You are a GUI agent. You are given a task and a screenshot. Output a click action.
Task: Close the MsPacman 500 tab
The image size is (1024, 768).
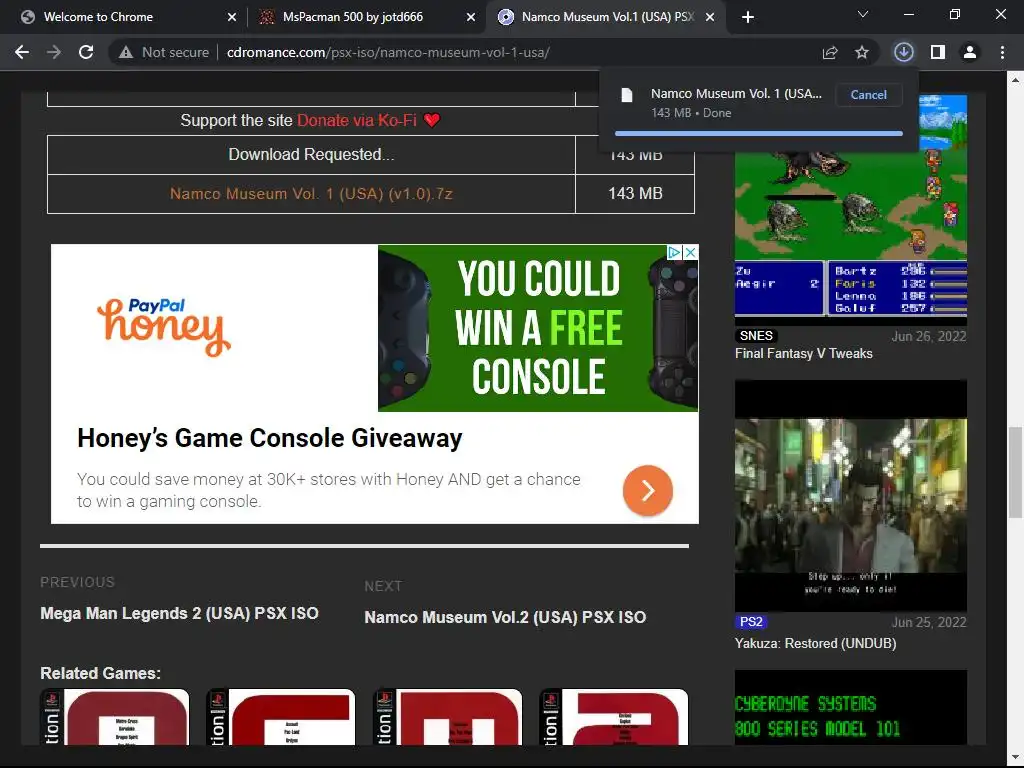471,17
